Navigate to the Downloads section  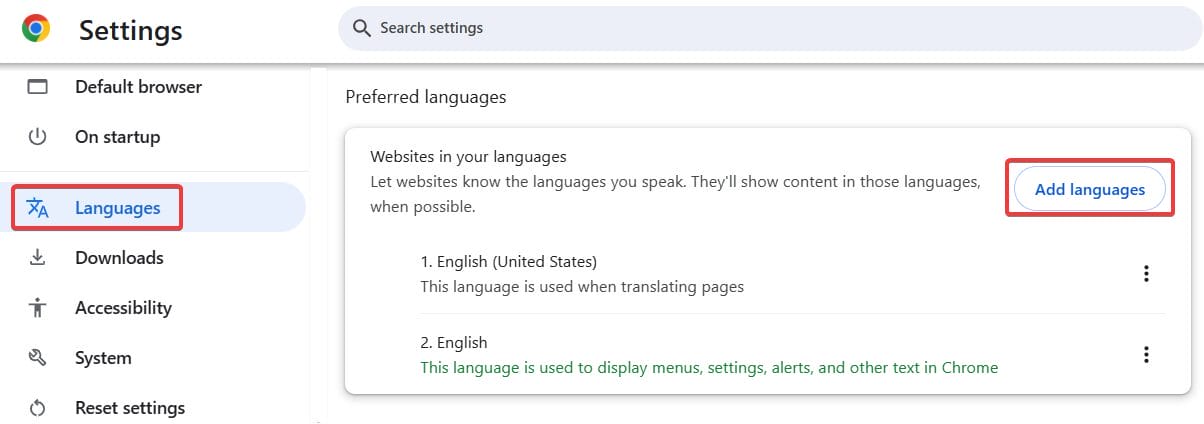[x=119, y=258]
